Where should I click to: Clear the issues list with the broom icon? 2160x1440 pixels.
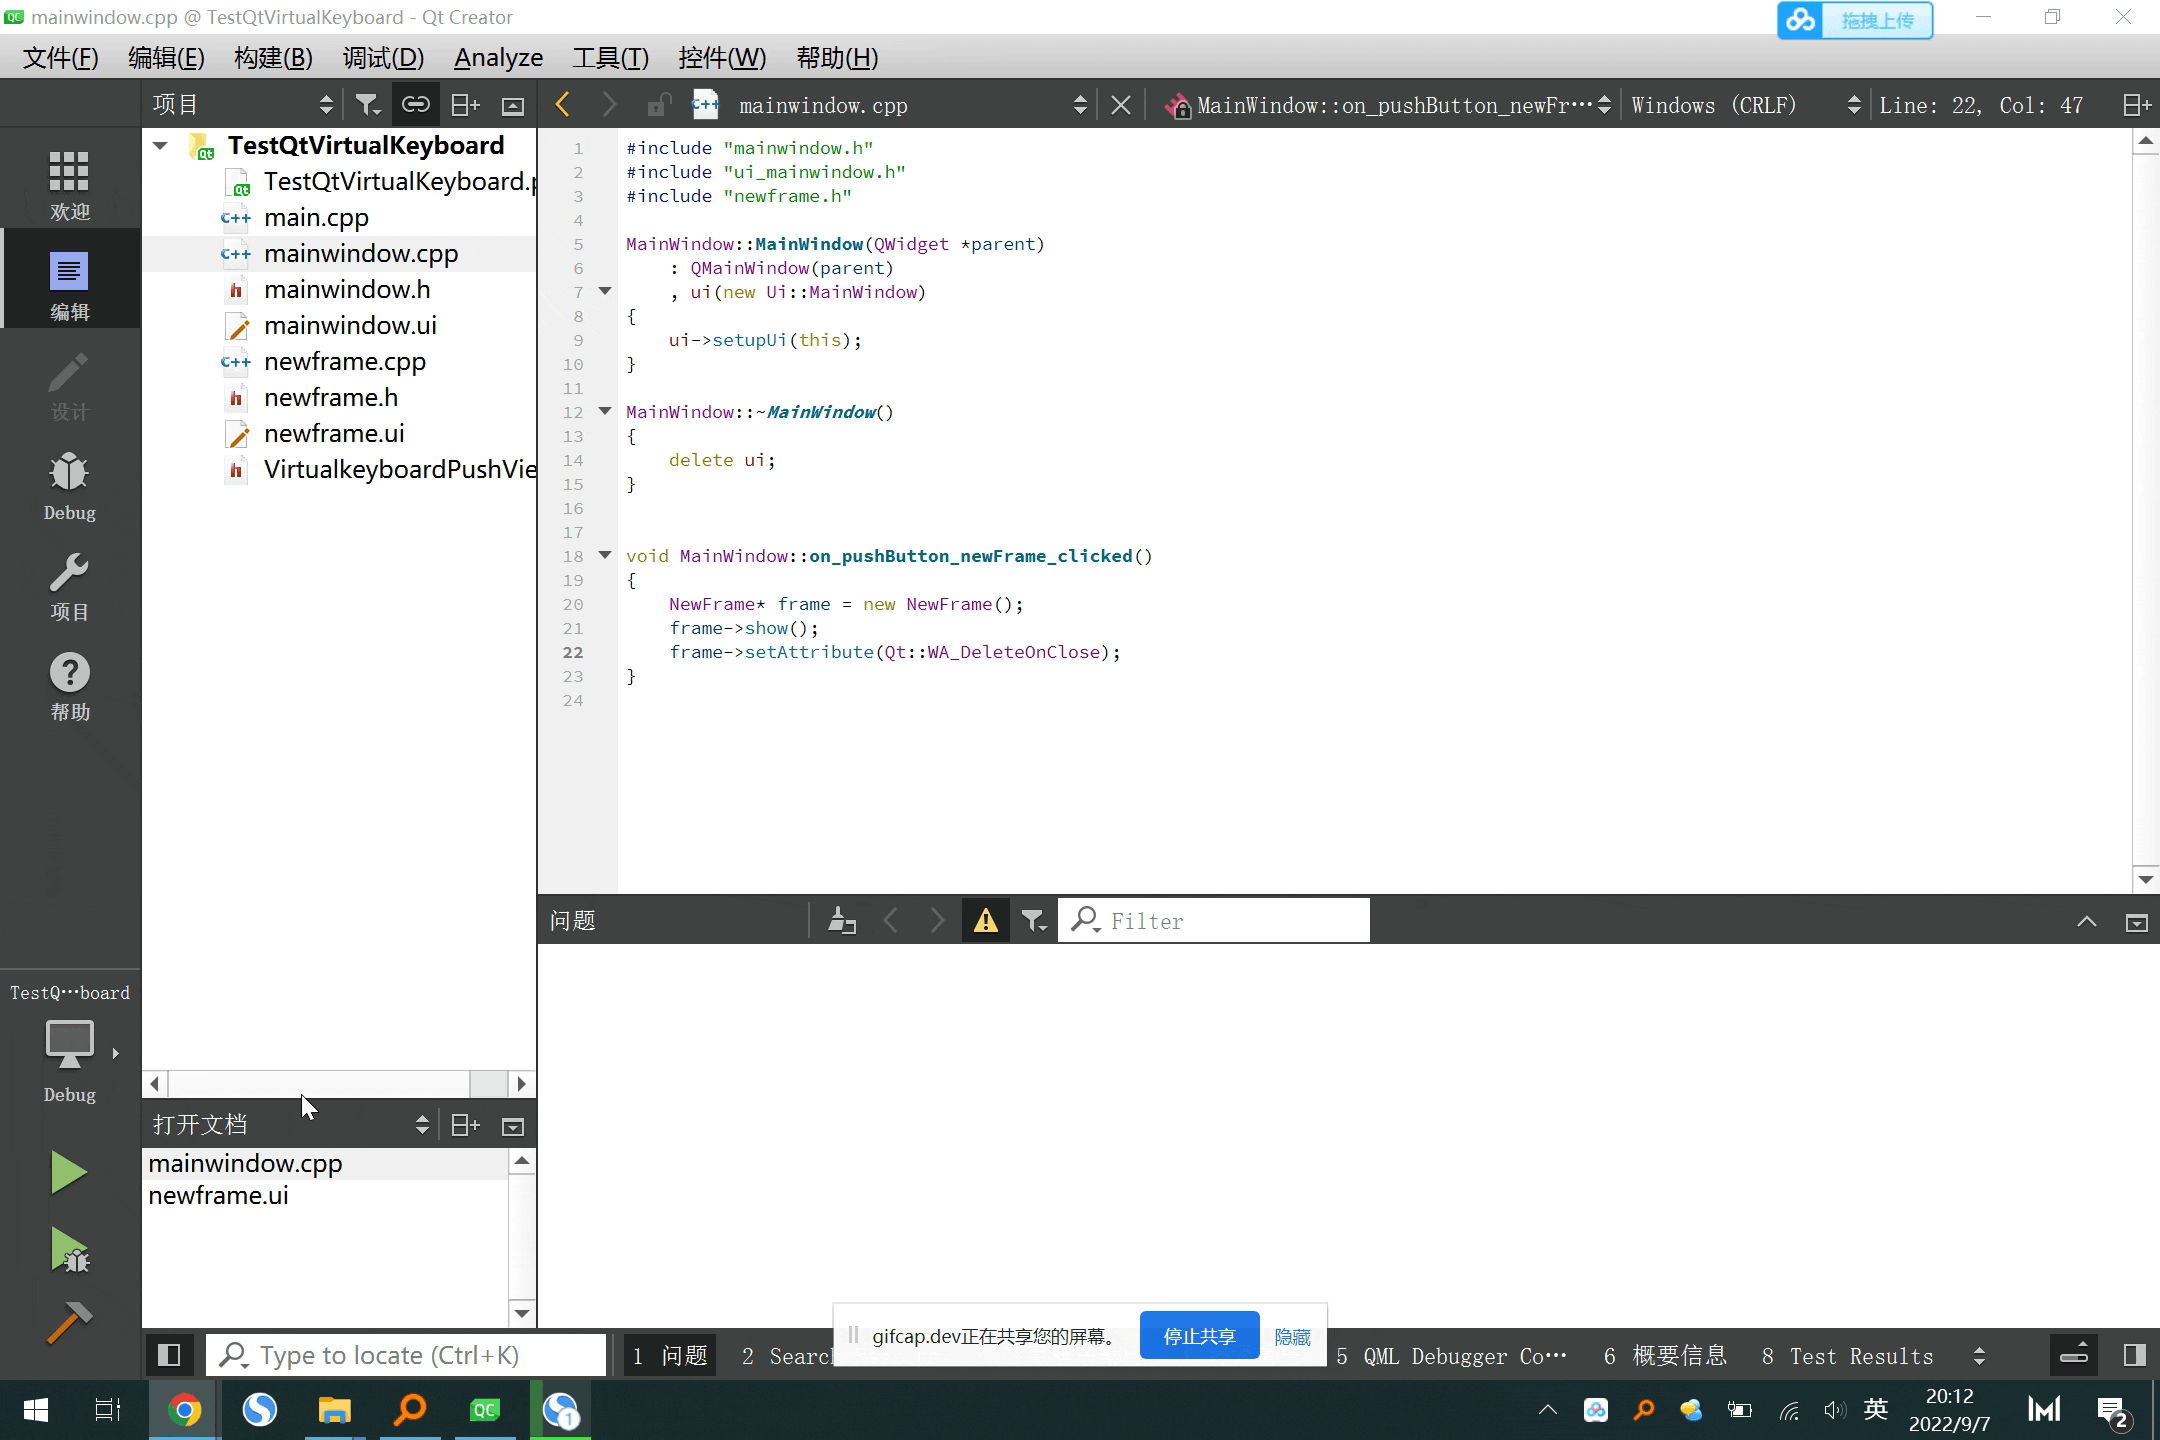click(841, 920)
